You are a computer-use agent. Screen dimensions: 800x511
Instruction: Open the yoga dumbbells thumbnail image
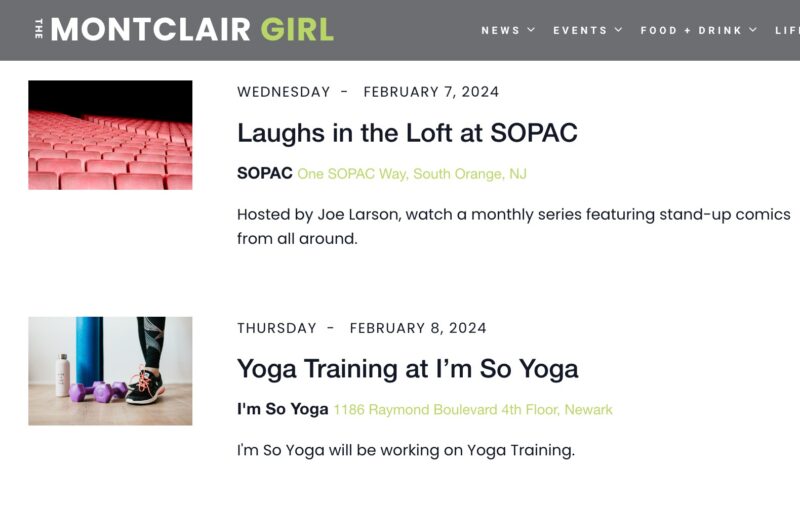coord(110,371)
